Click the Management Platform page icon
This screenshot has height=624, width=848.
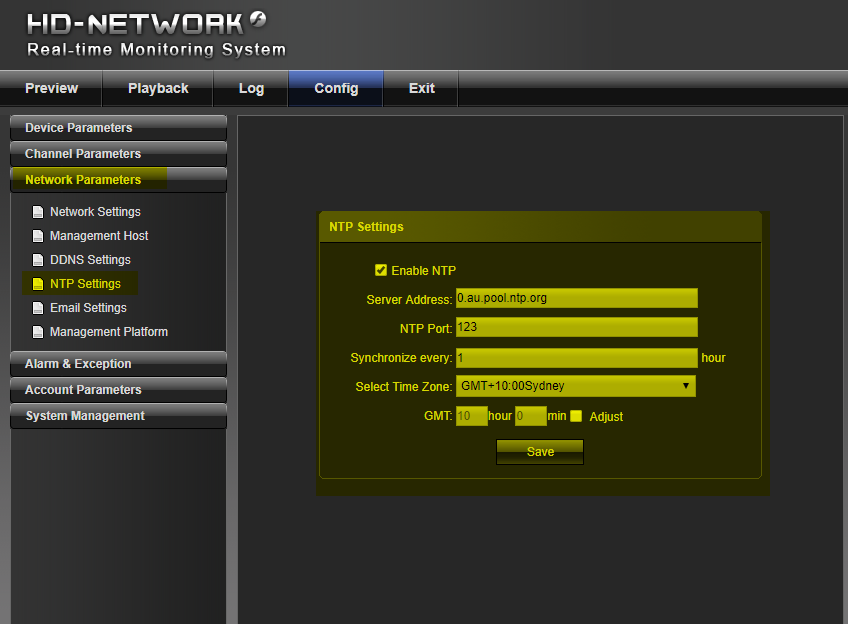point(38,332)
